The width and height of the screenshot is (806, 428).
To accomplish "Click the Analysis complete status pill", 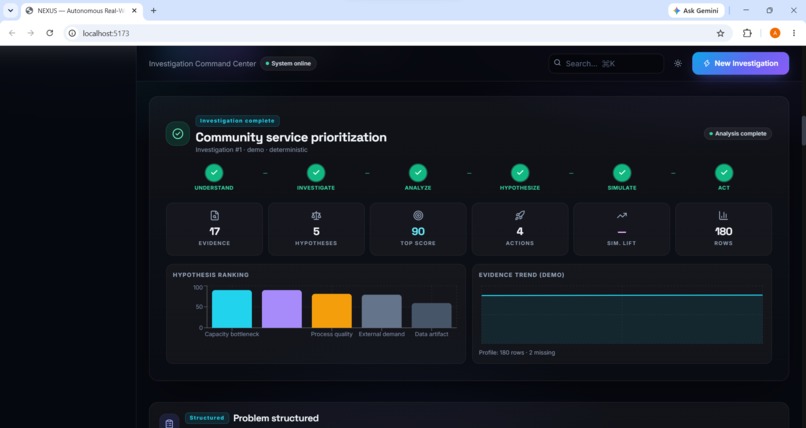I will pos(738,134).
